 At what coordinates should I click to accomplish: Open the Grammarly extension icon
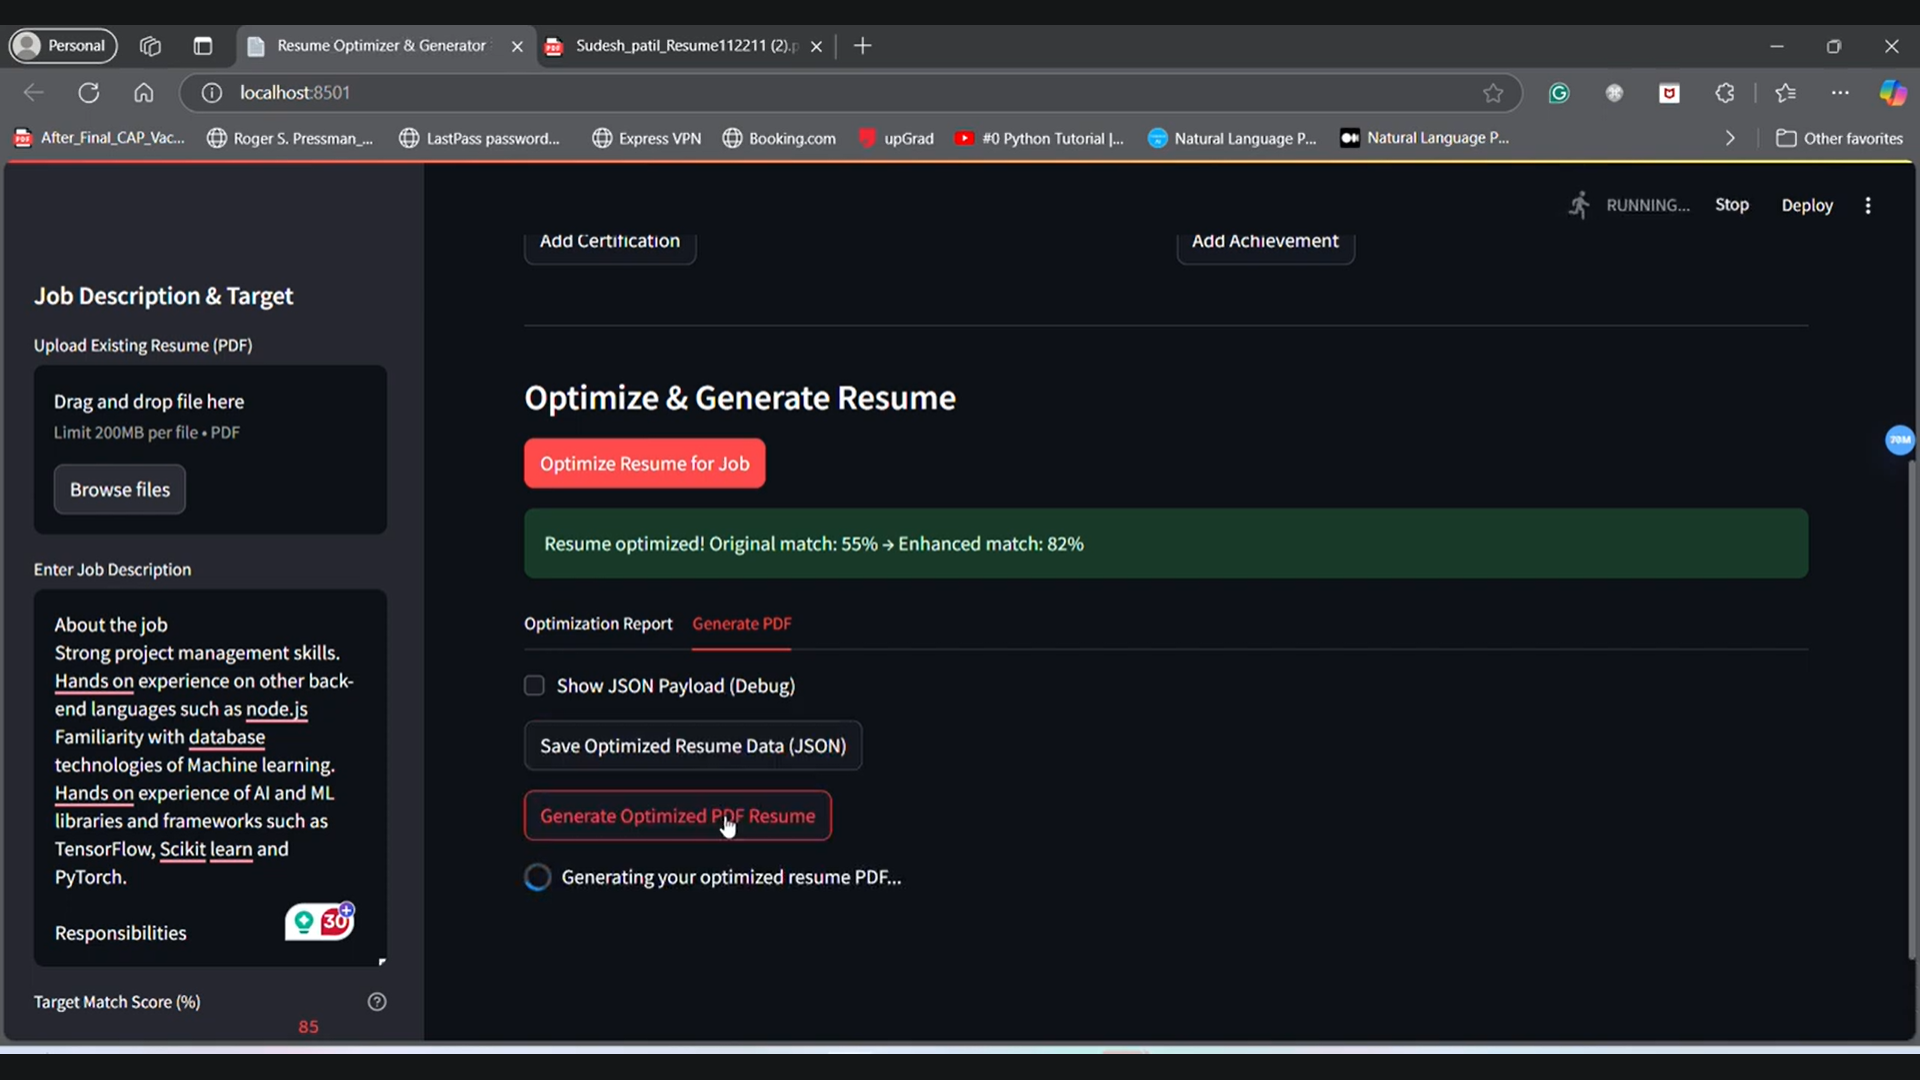coord(1558,93)
